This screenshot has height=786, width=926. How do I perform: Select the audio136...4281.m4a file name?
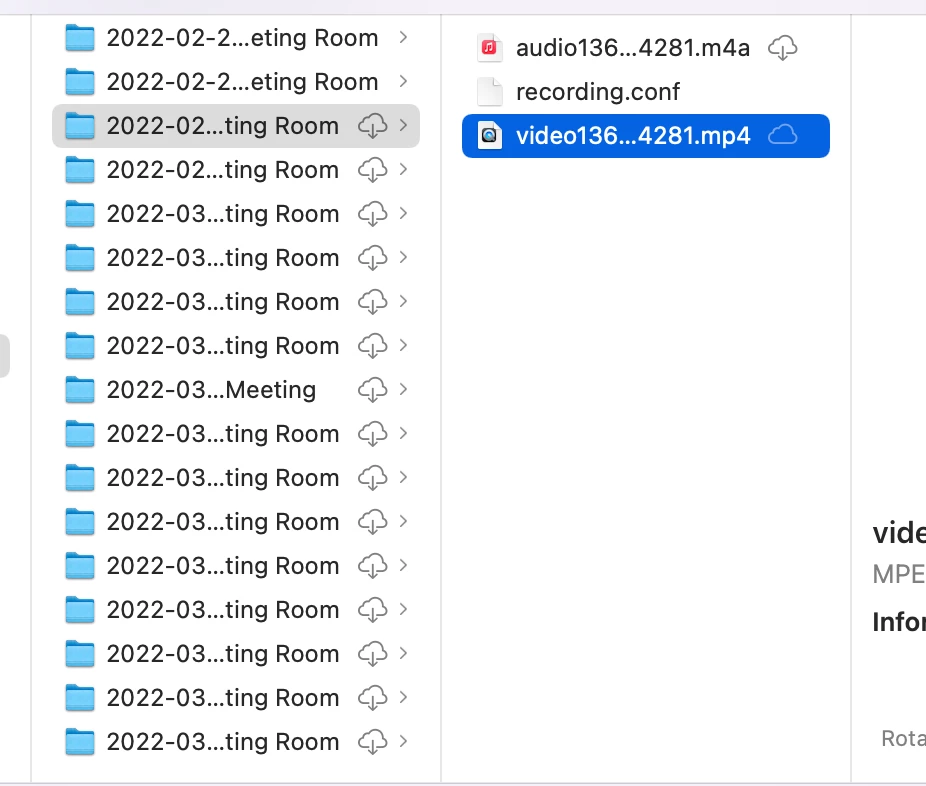[632, 48]
